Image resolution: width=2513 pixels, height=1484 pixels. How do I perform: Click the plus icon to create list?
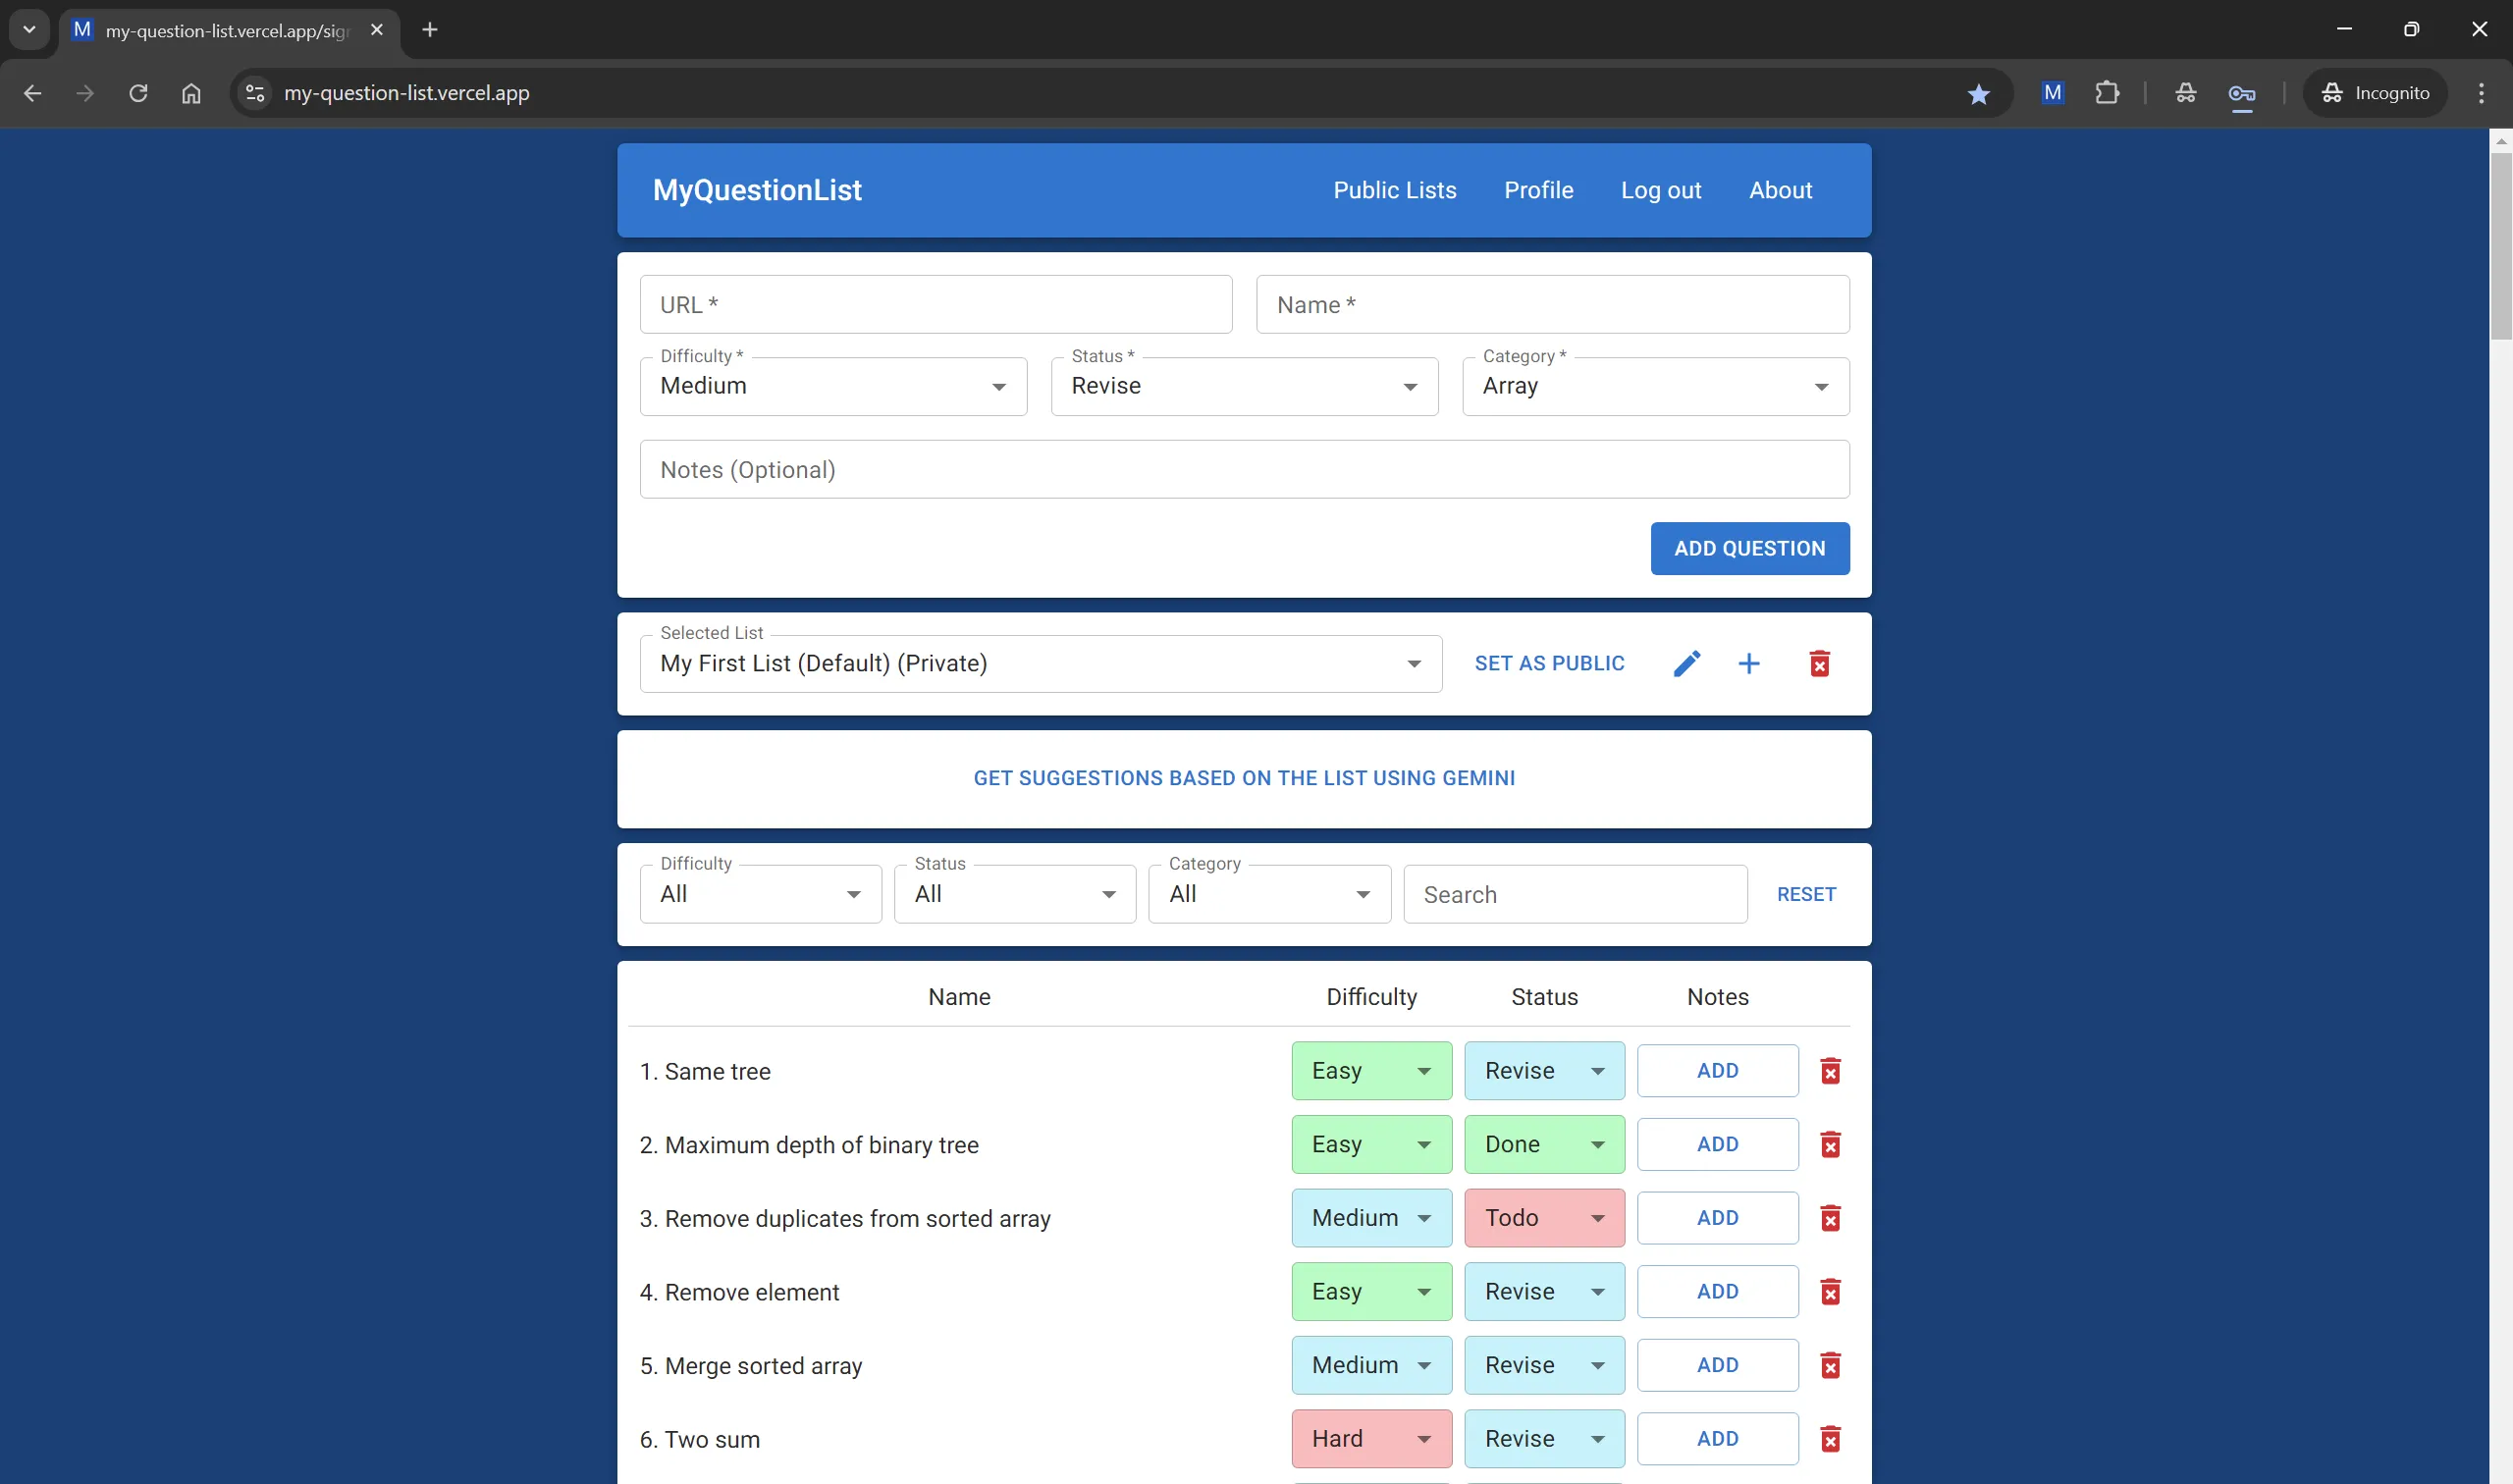(1748, 664)
